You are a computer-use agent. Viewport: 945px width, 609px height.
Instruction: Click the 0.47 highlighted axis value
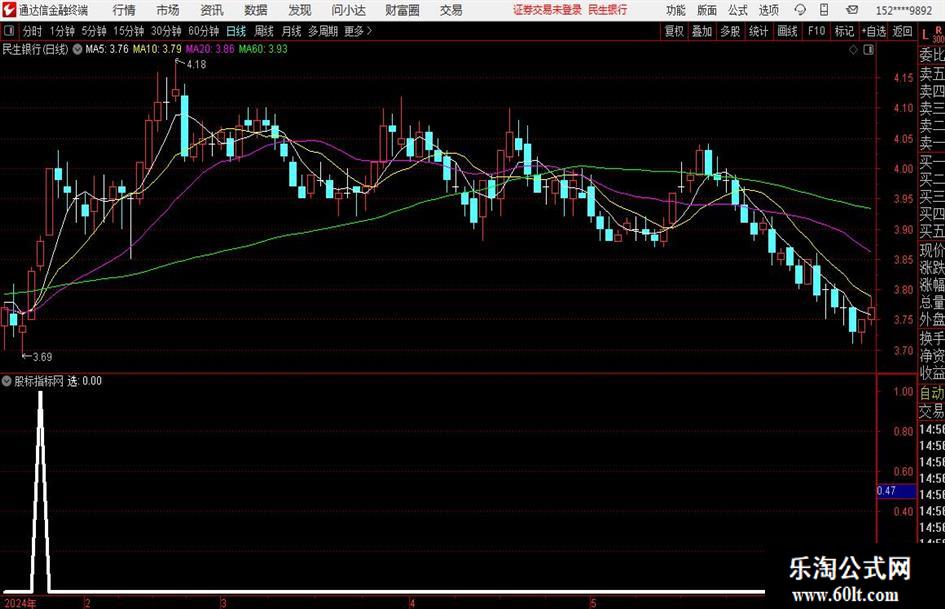click(896, 491)
